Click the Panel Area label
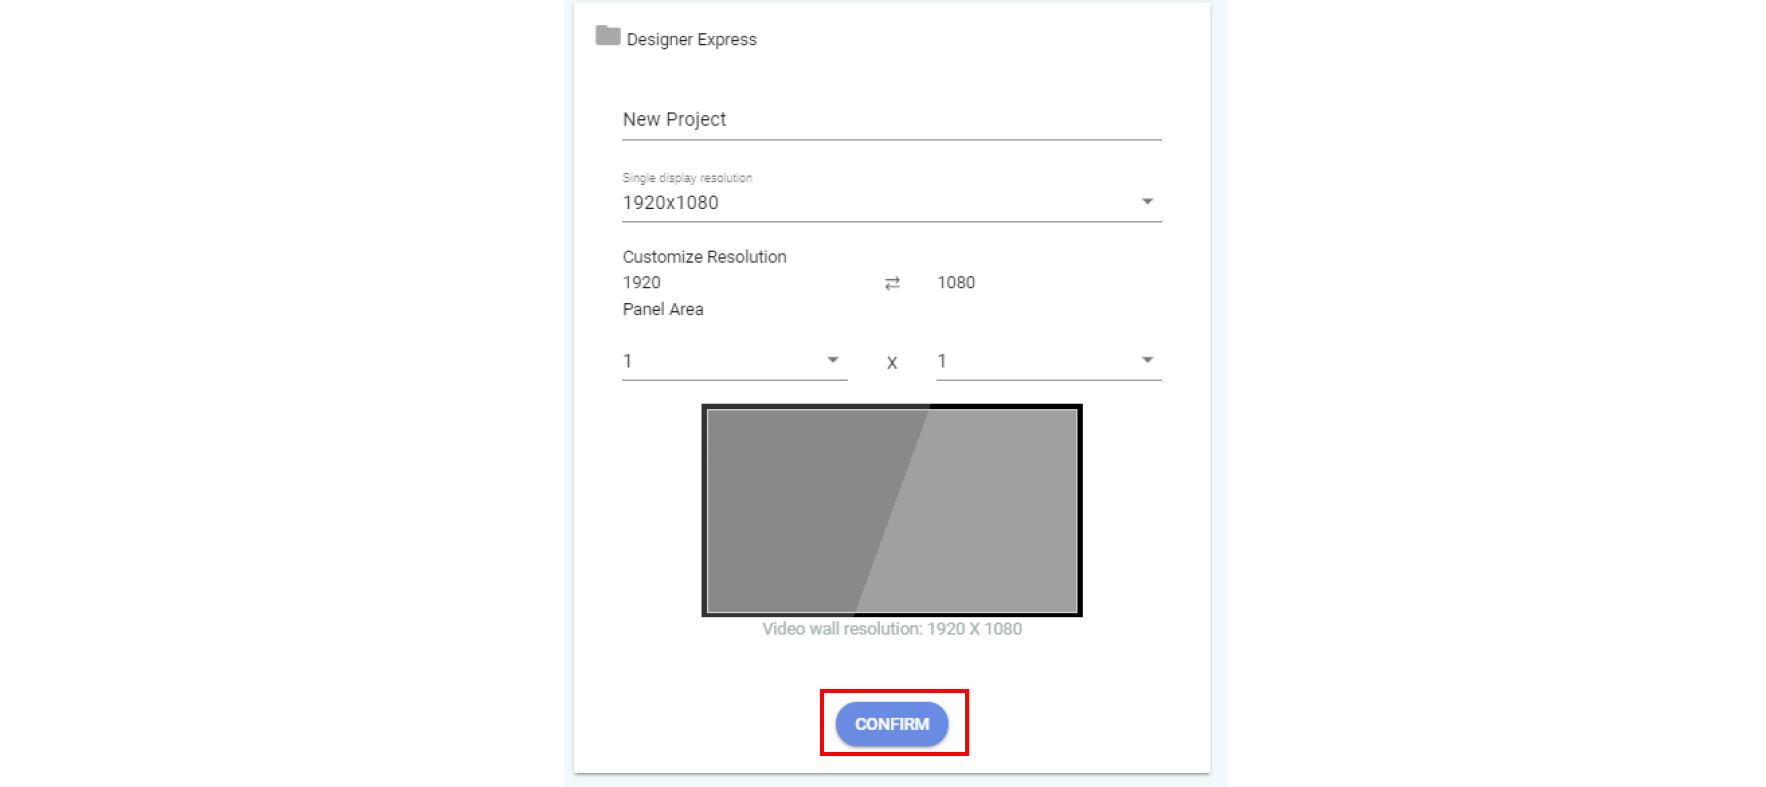Image resolution: width=1766 pixels, height=787 pixels. coord(663,310)
